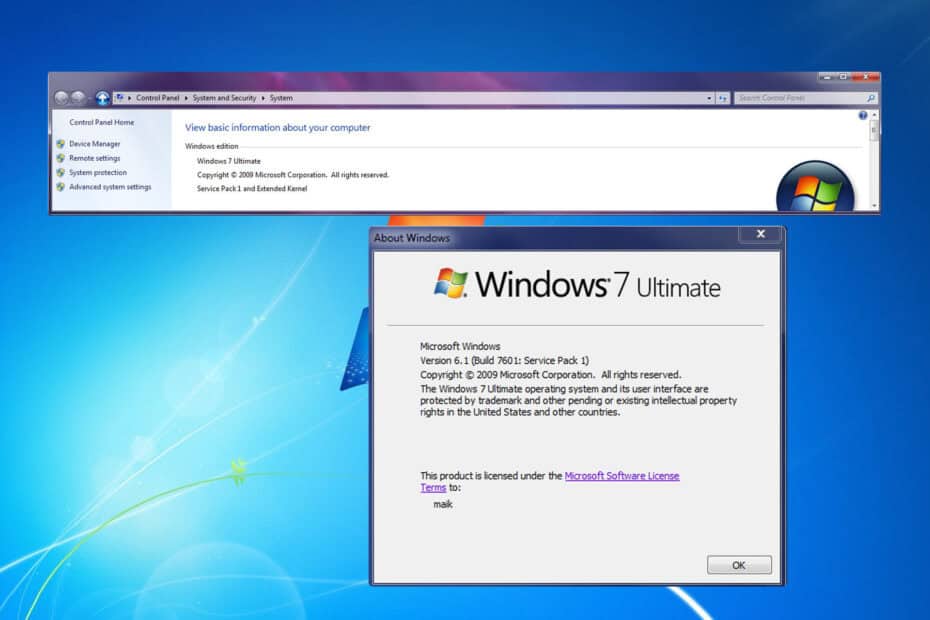Click the Control Panel icon in the address bar
This screenshot has height=620, width=930.
click(120, 98)
